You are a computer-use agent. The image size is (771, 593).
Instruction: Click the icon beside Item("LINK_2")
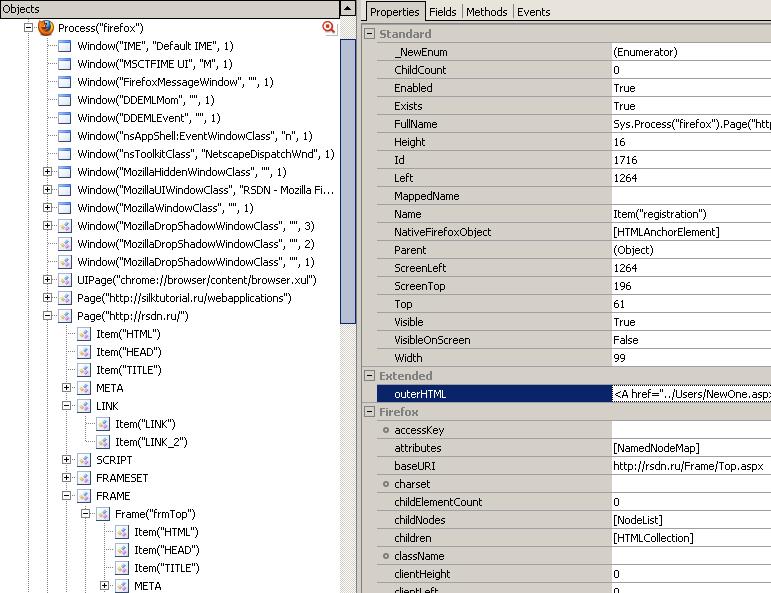pyautogui.click(x=102, y=442)
